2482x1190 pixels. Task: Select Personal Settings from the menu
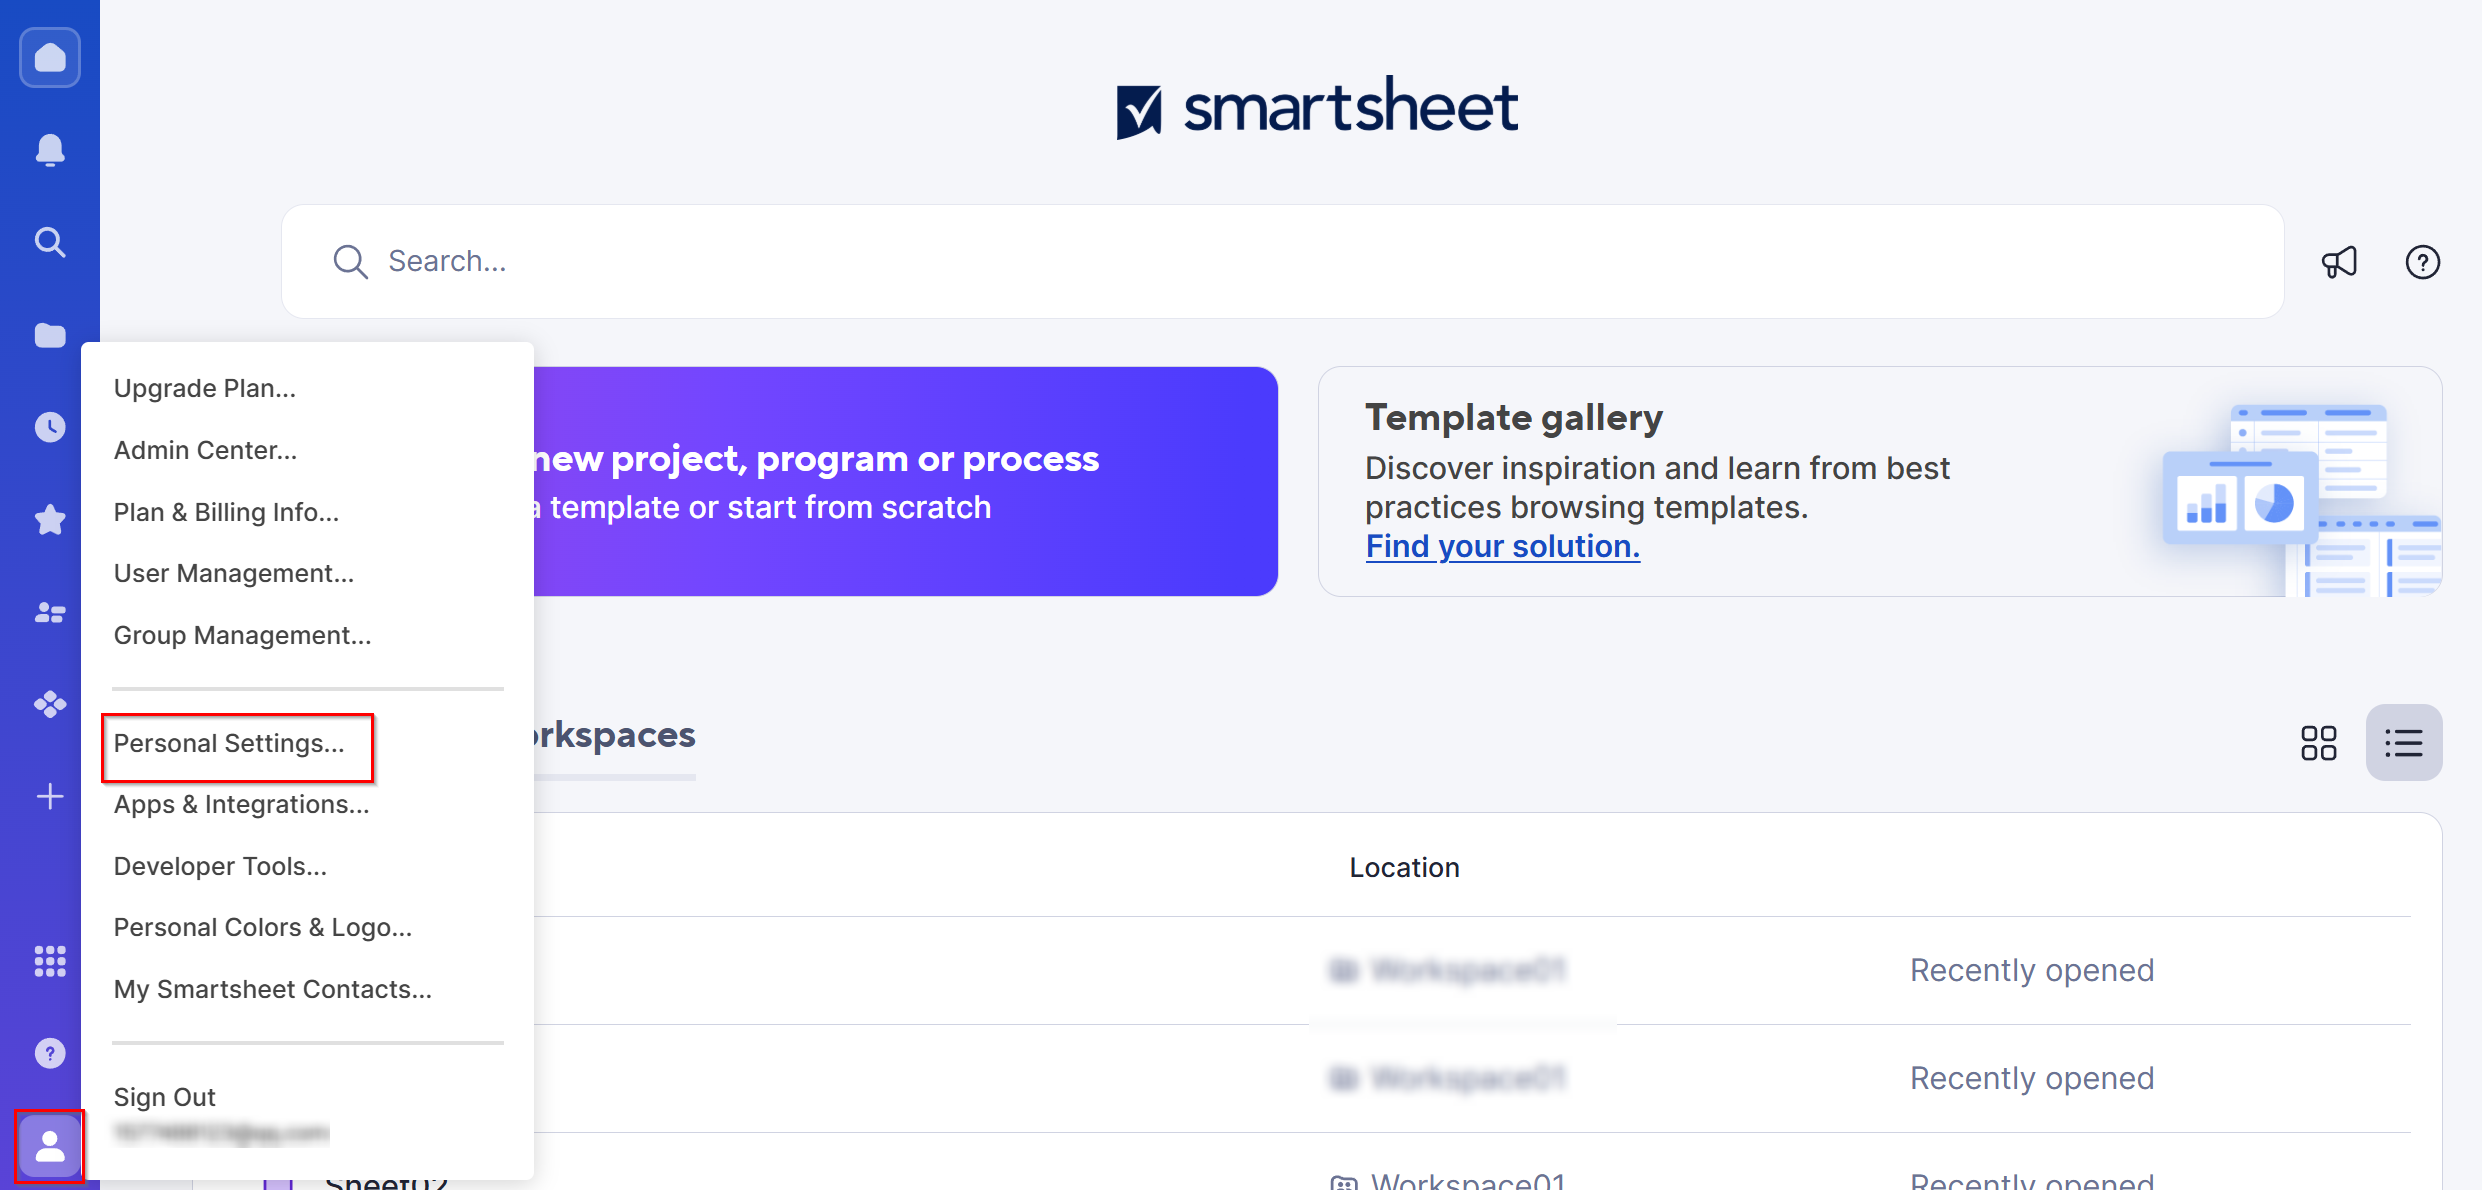[x=229, y=743]
